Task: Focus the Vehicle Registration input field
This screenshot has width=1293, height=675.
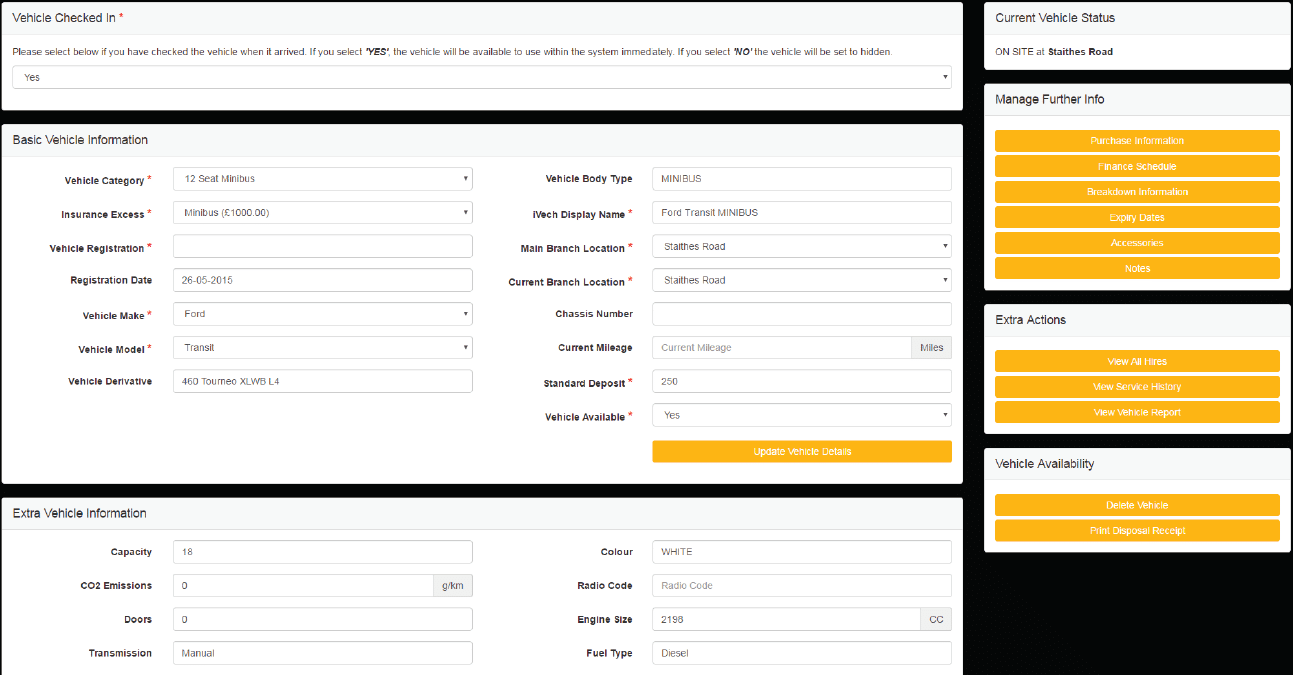Action: pos(322,247)
